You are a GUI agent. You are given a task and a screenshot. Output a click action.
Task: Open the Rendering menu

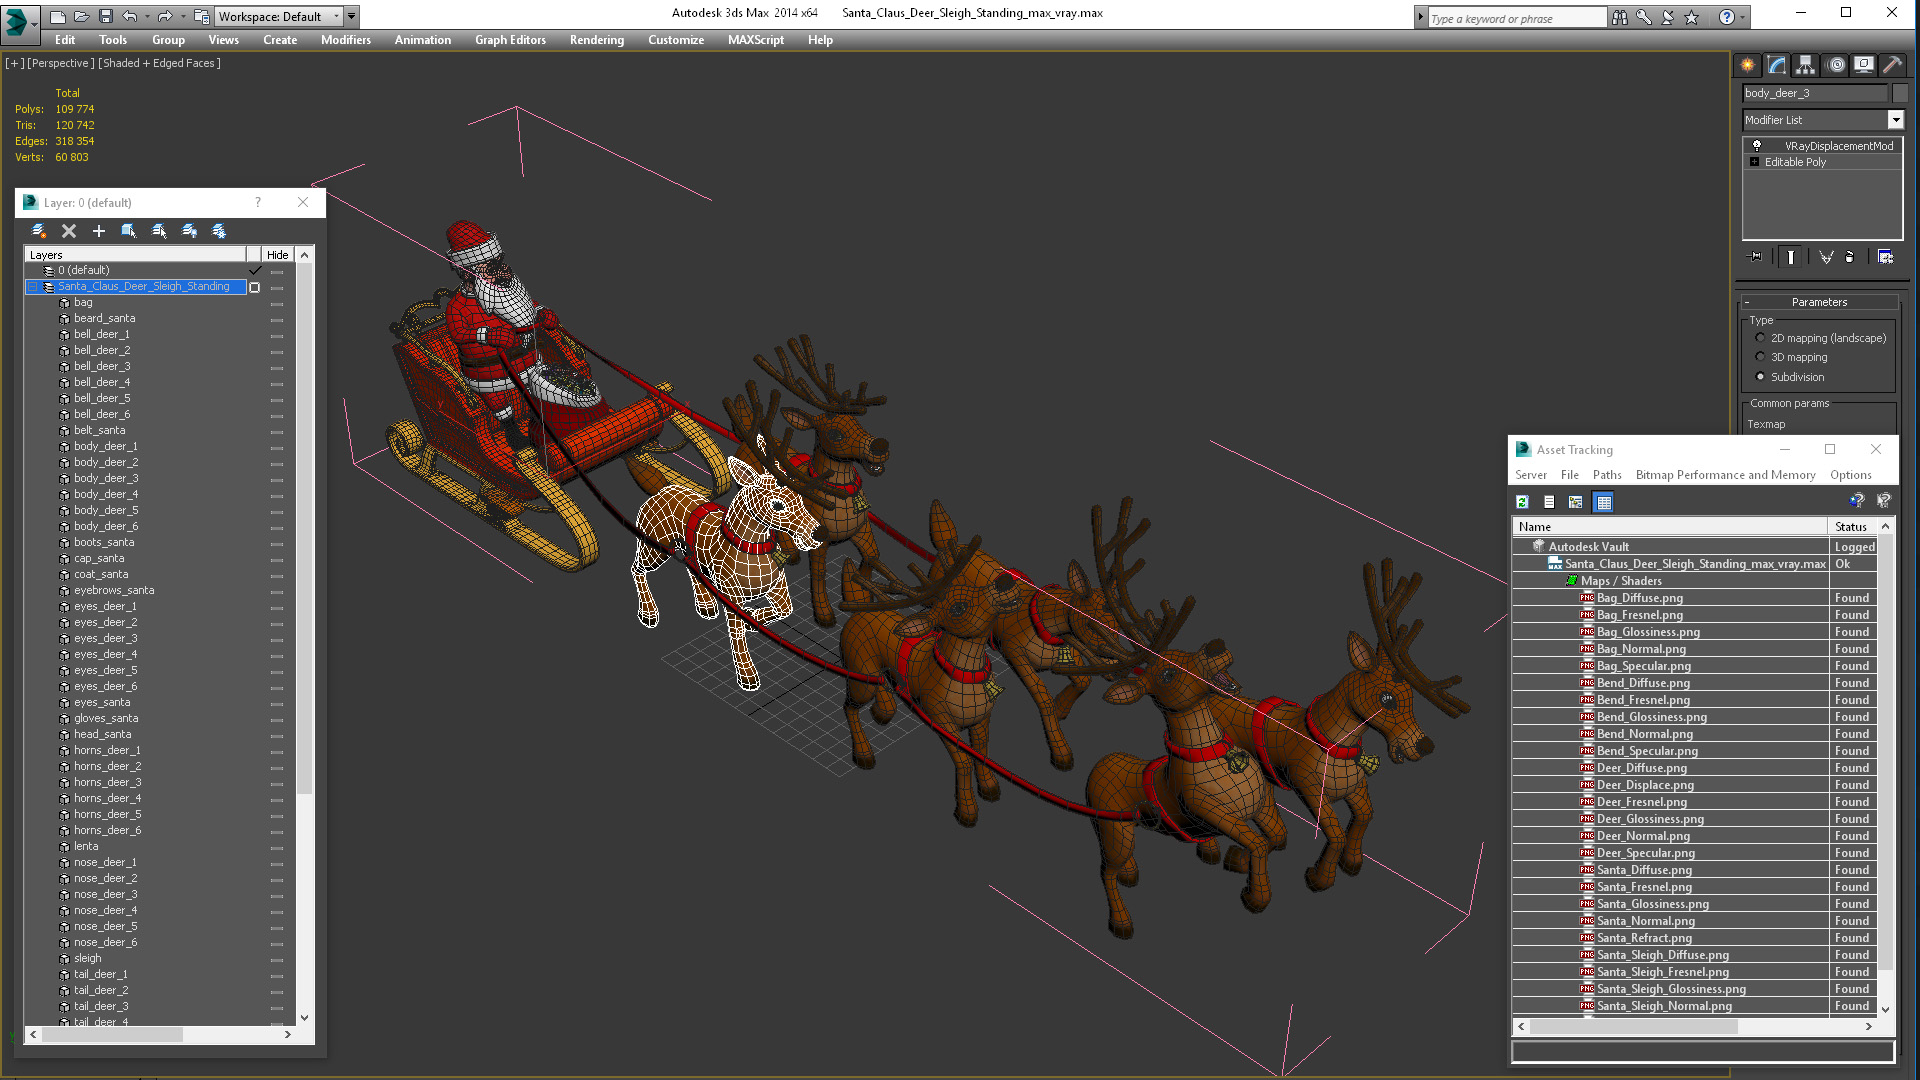[596, 40]
